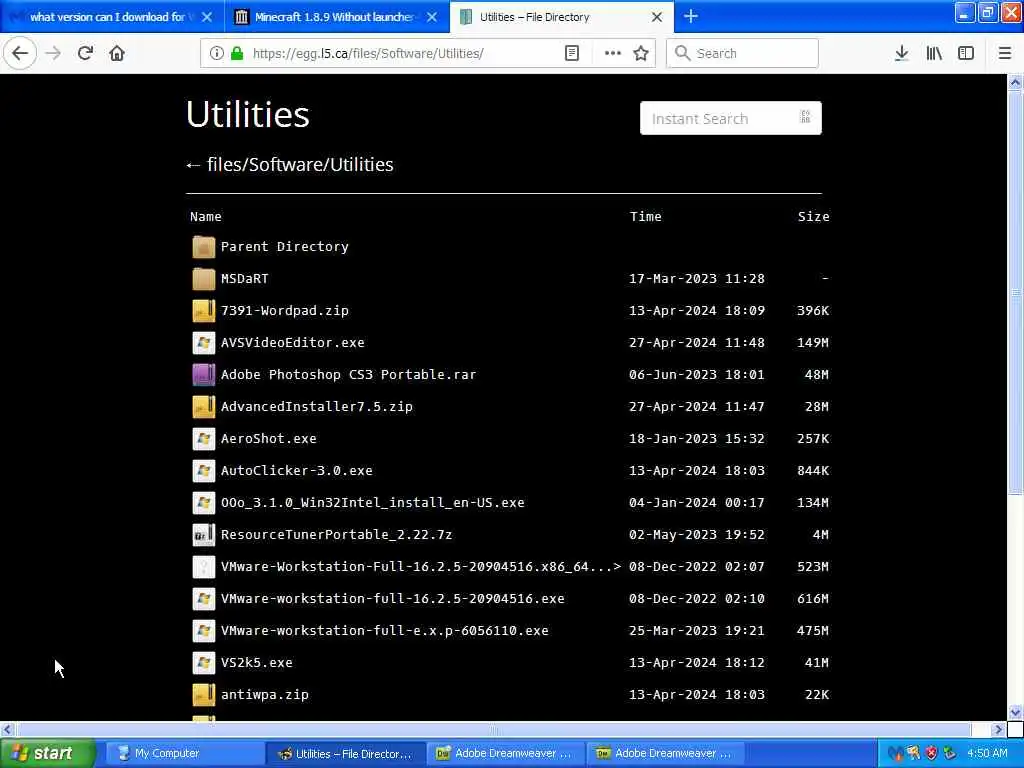The width and height of the screenshot is (1024, 768).
Task: Click the red shield tray icon
Action: (931, 753)
